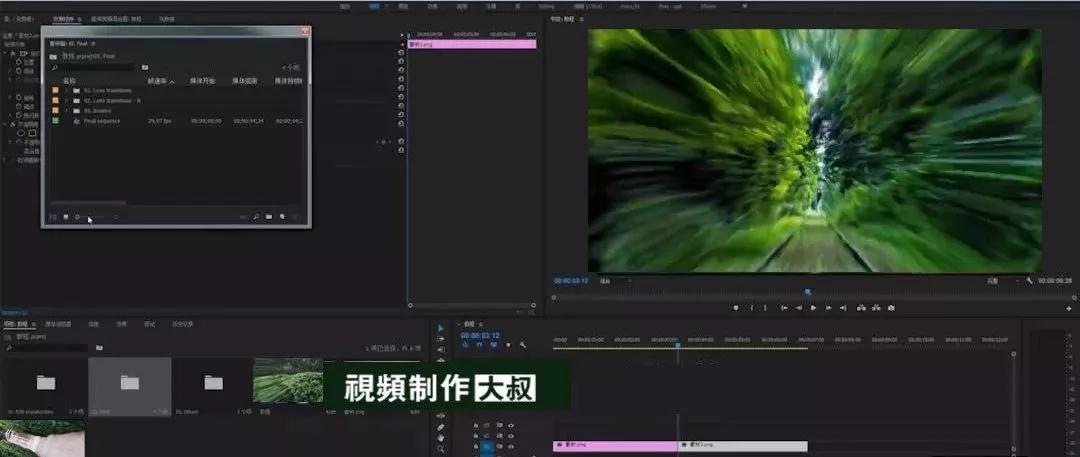Select the Track Select Forward tool
This screenshot has width=1080, height=457.
coord(441,338)
